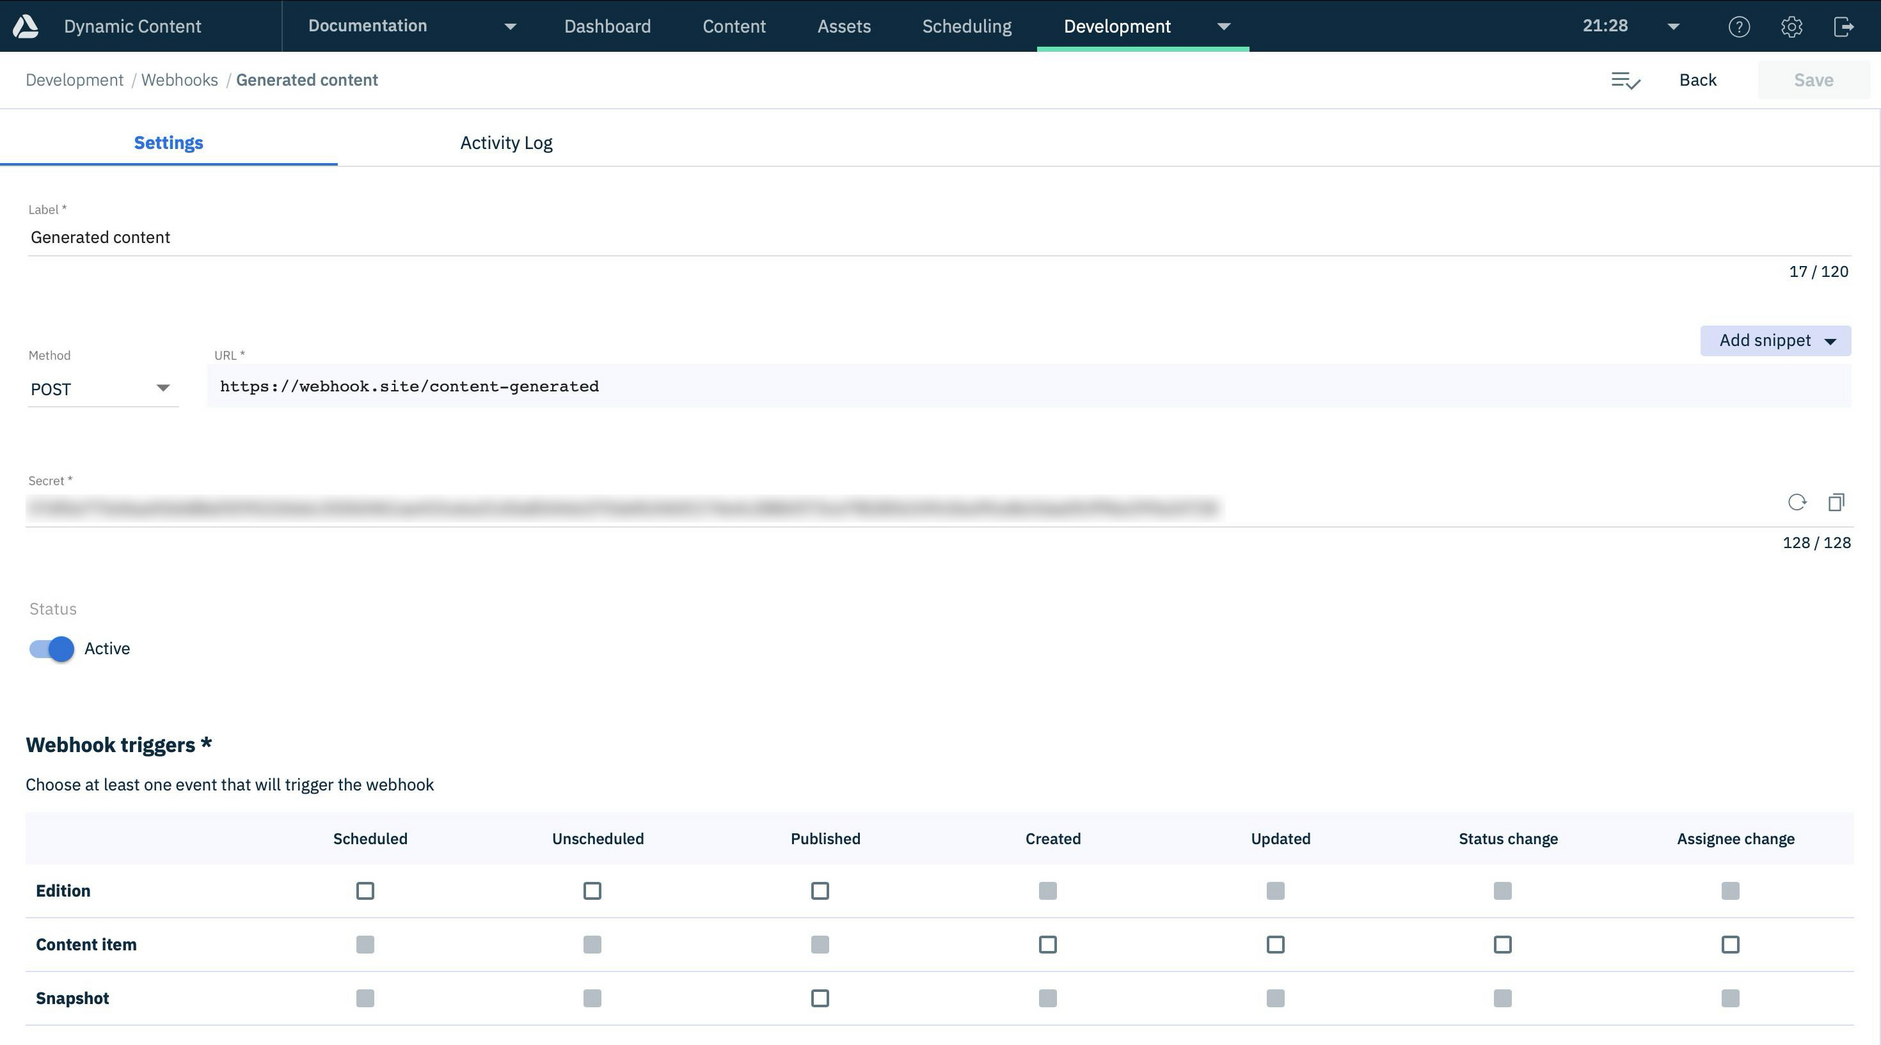Click the "Webhook triggers *" heading
Screen dimensions: 1881x1045
pyautogui.click(x=119, y=745)
